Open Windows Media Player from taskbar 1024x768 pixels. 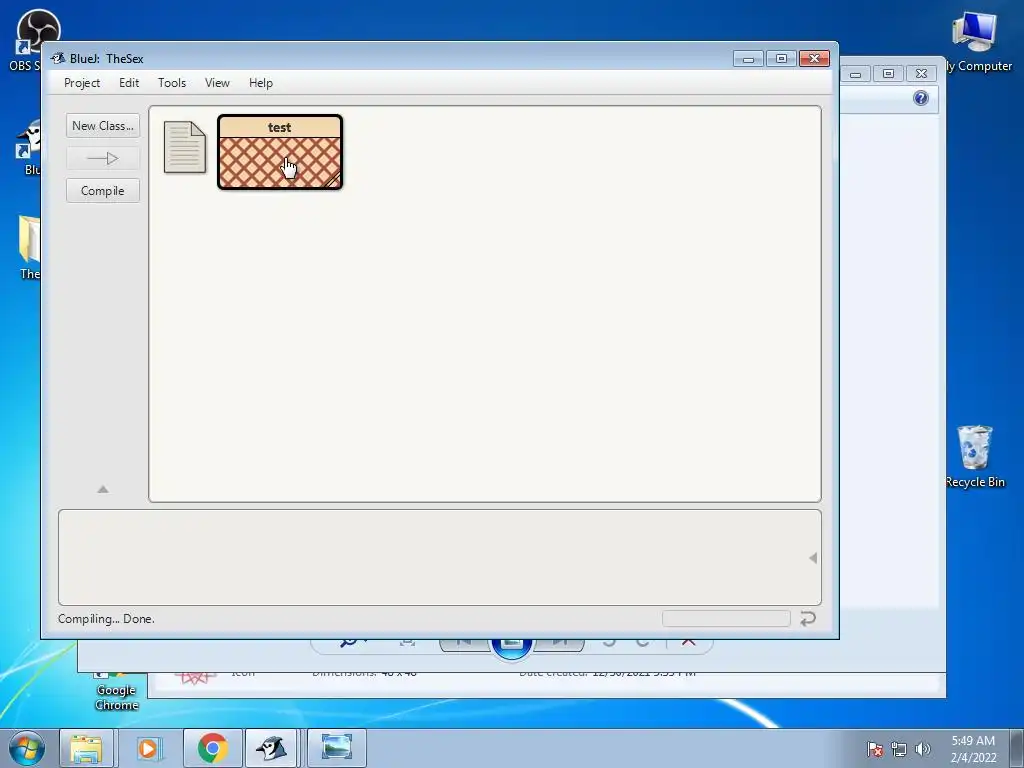pyautogui.click(x=148, y=748)
